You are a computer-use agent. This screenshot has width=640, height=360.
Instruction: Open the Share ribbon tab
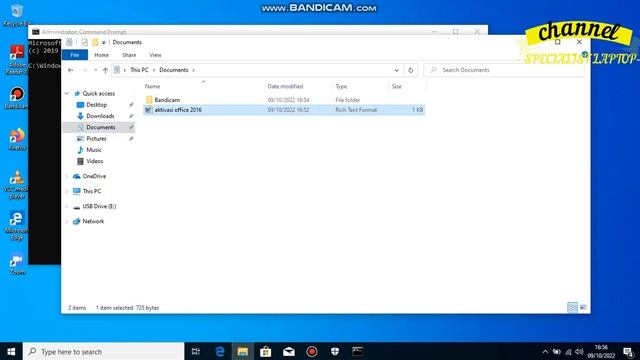click(x=129, y=55)
